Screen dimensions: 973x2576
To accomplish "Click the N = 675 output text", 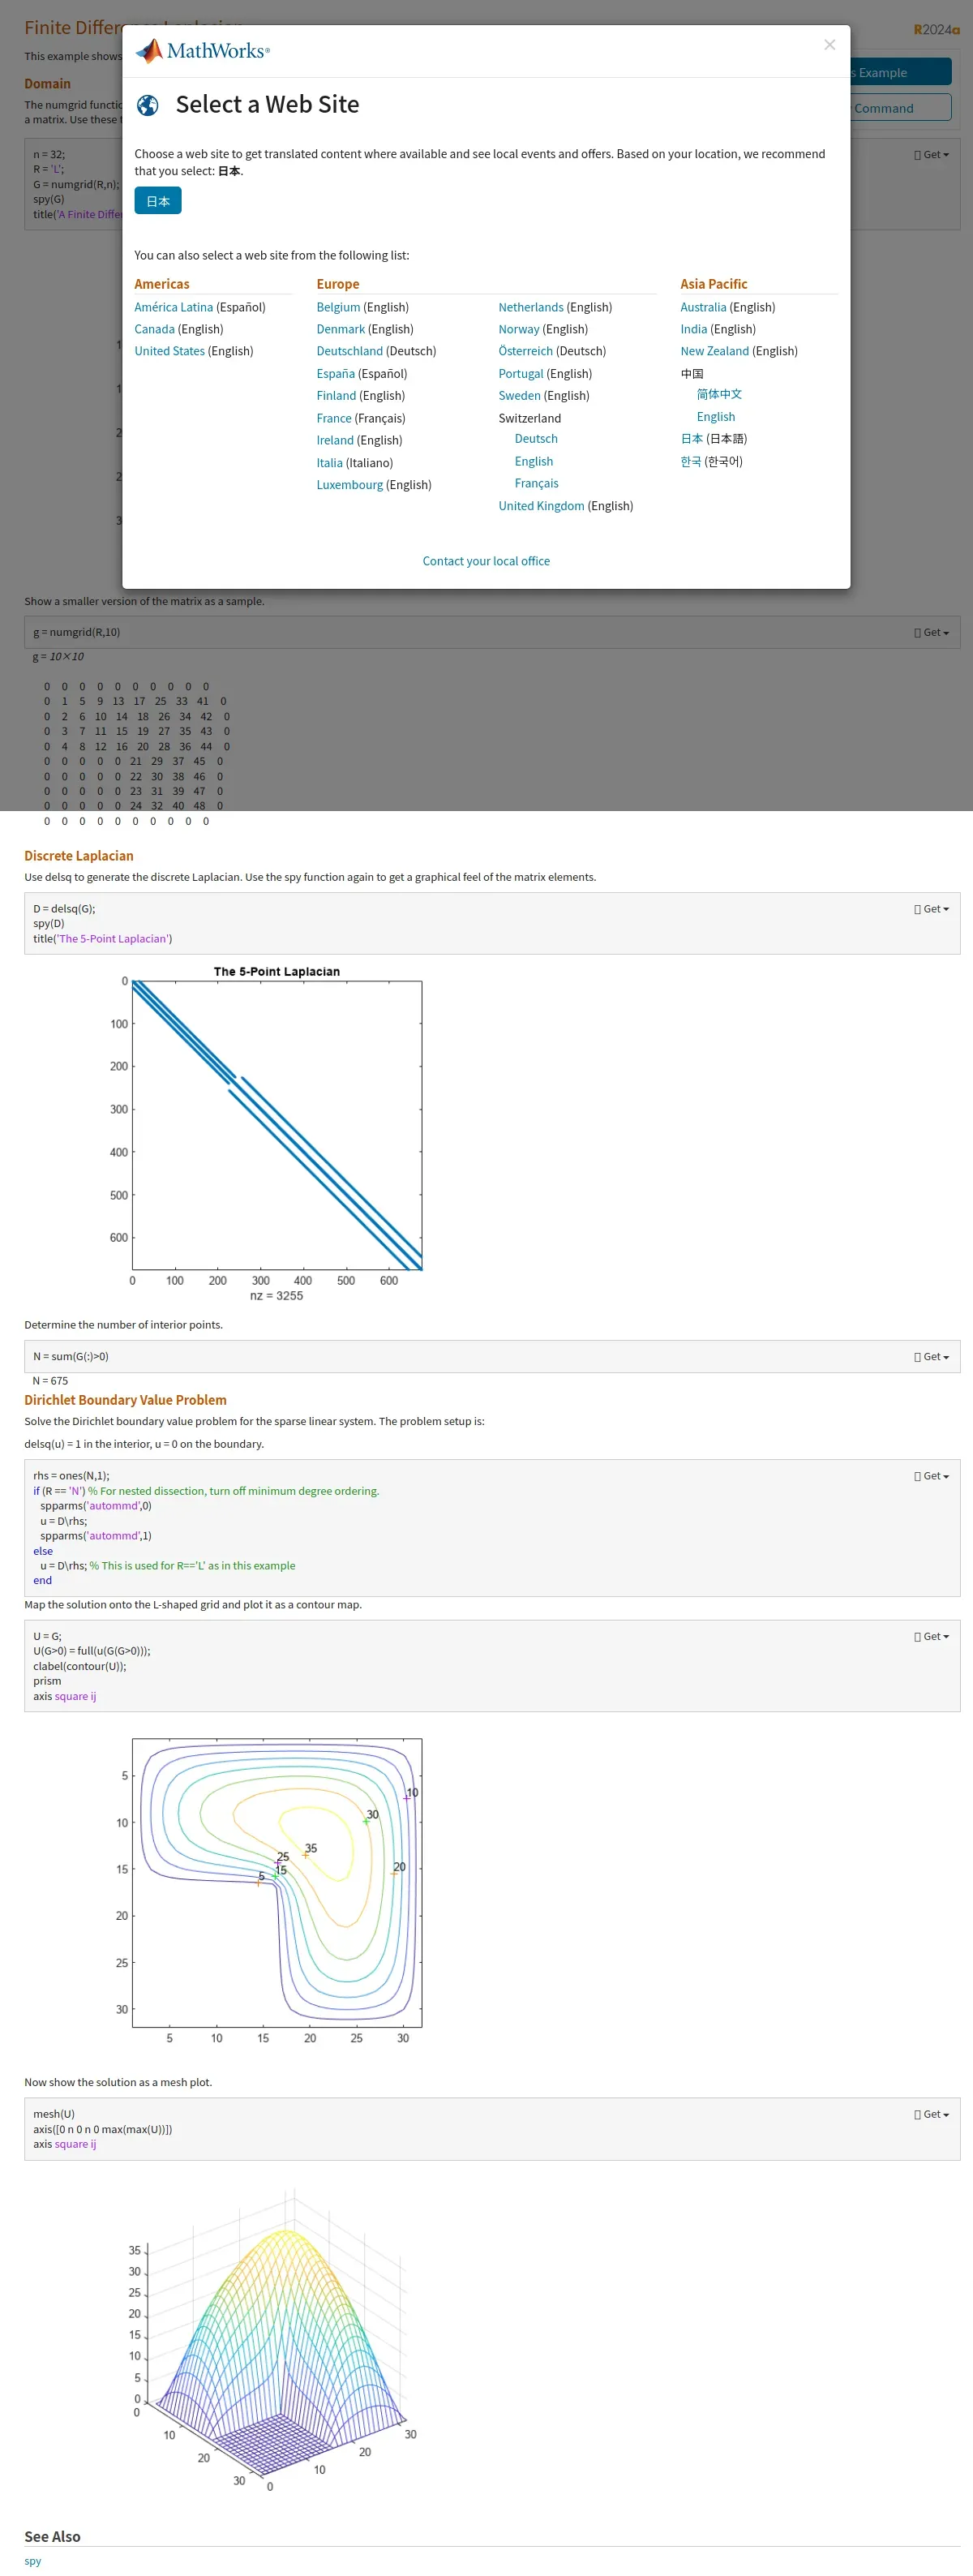I will (x=50, y=1381).
